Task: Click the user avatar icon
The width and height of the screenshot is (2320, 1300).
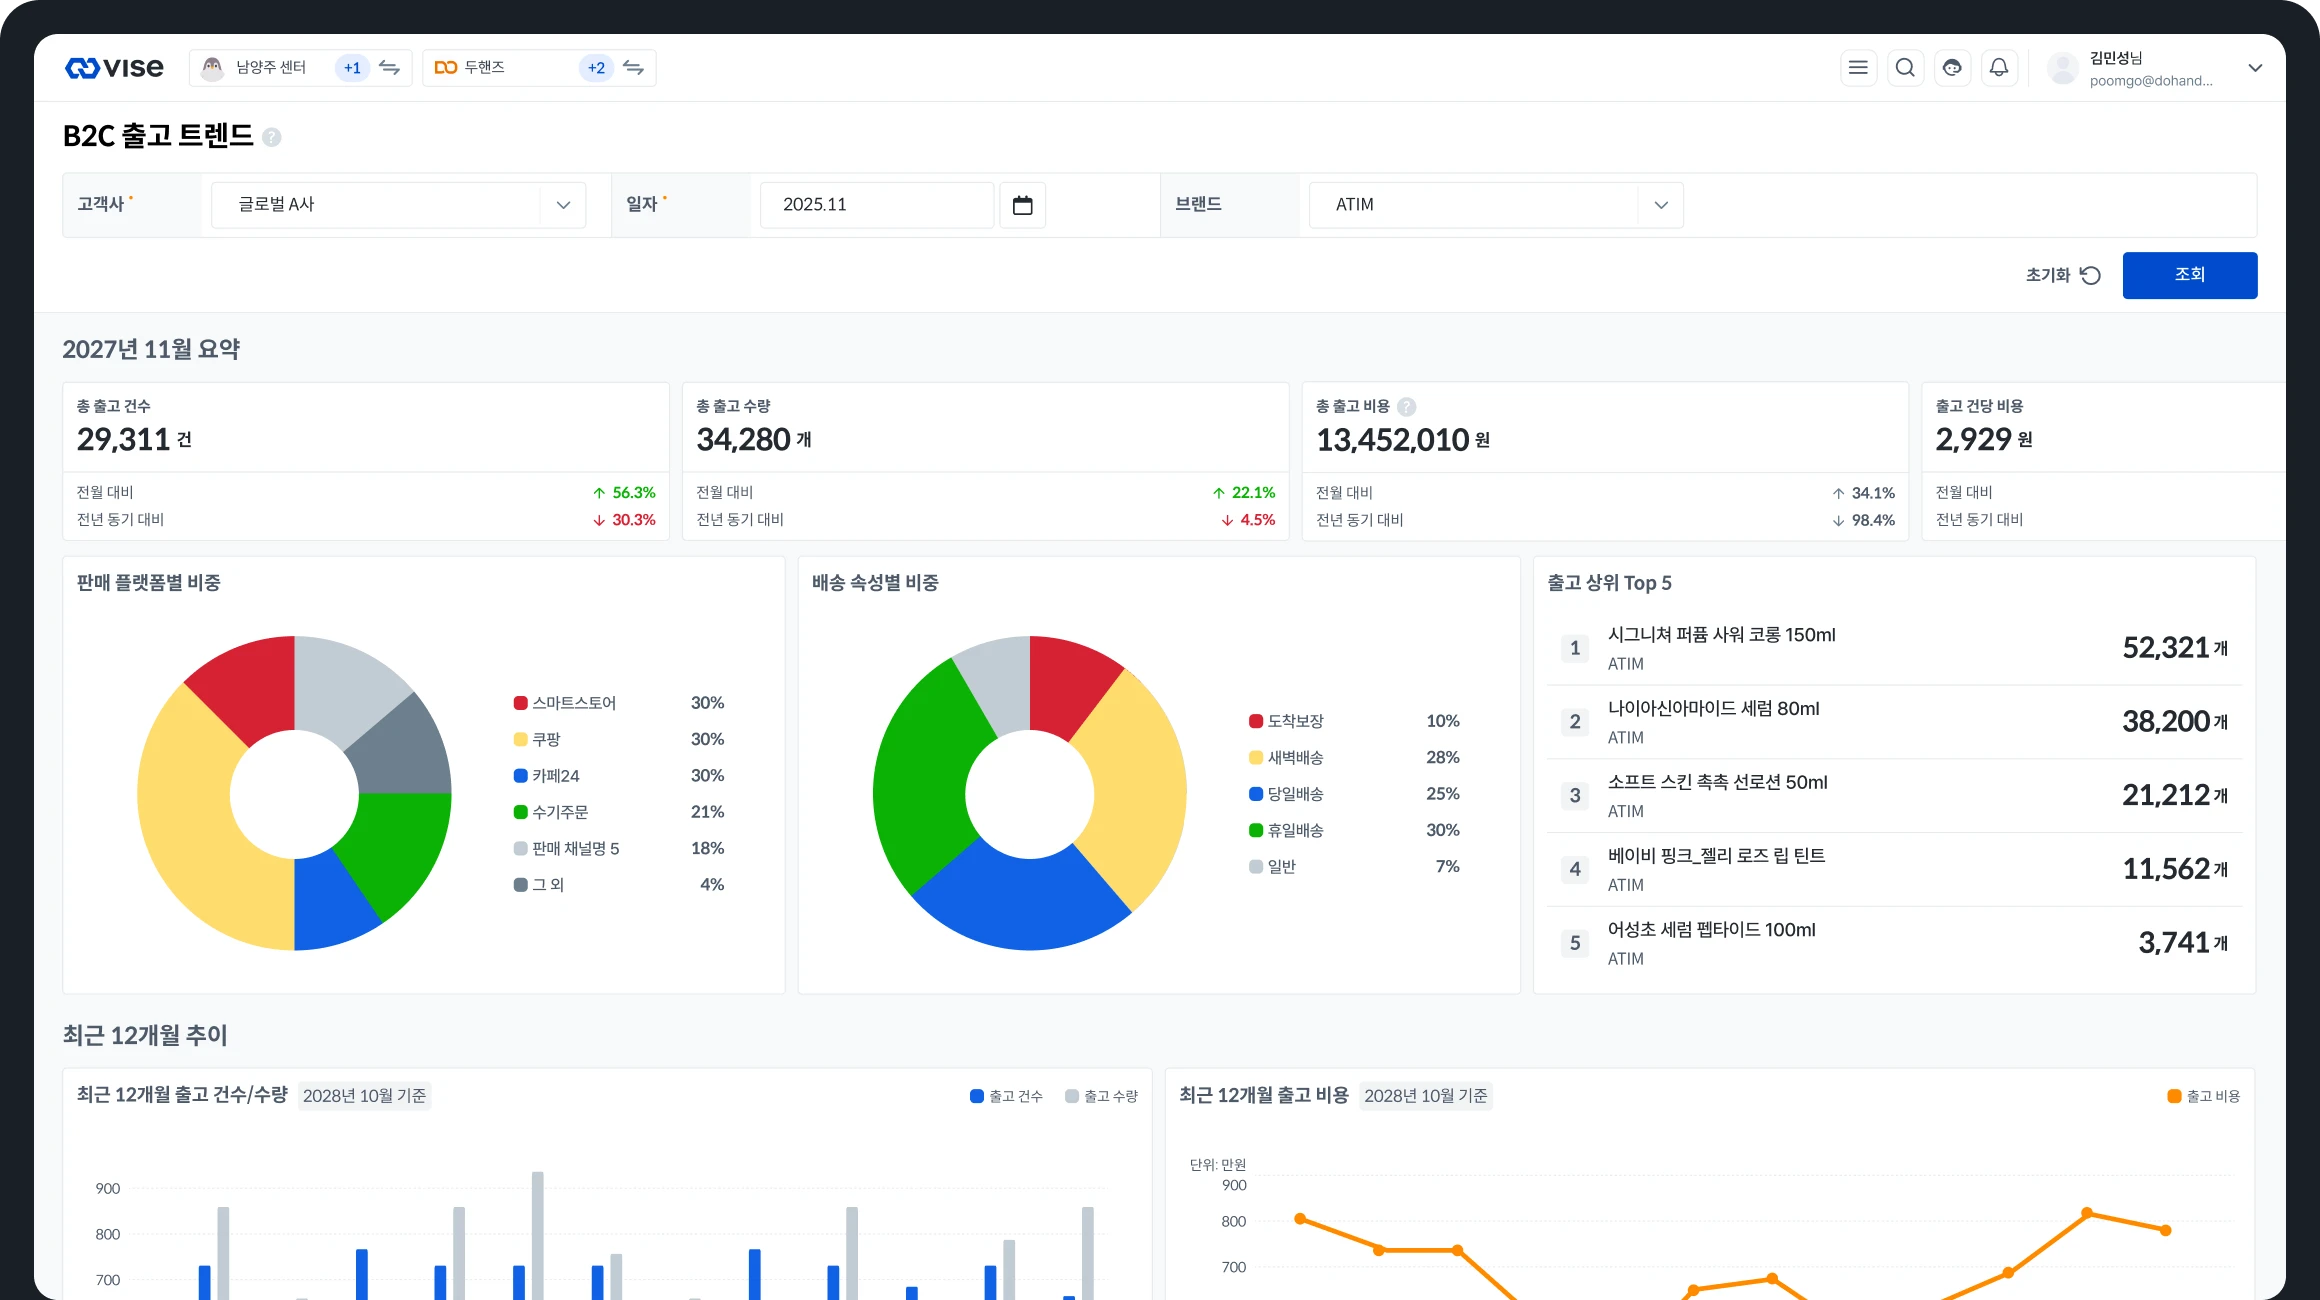Action: point(2063,68)
